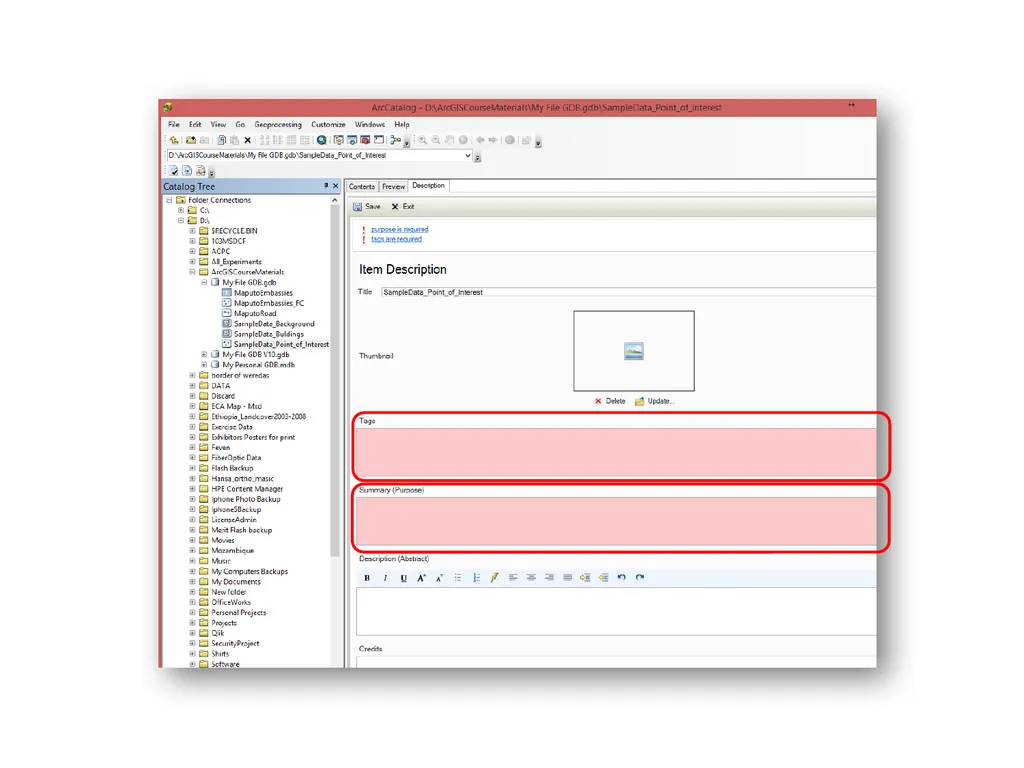Insert bulleted list in description editor

coord(458,577)
